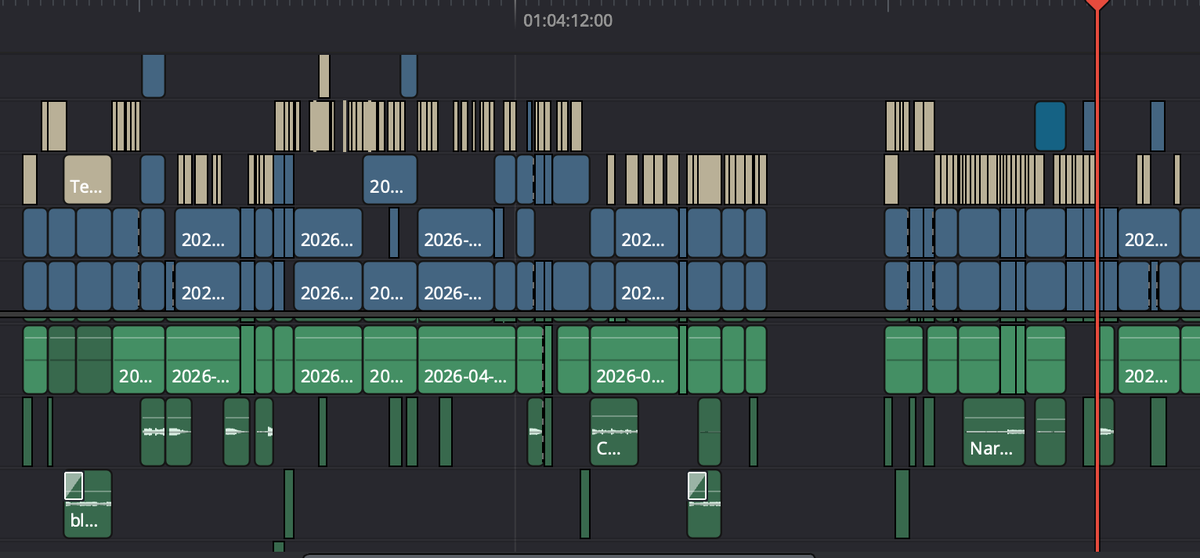The height and width of the screenshot is (558, 1200).
Task: Select the 'C...' audio clip
Action: click(614, 432)
